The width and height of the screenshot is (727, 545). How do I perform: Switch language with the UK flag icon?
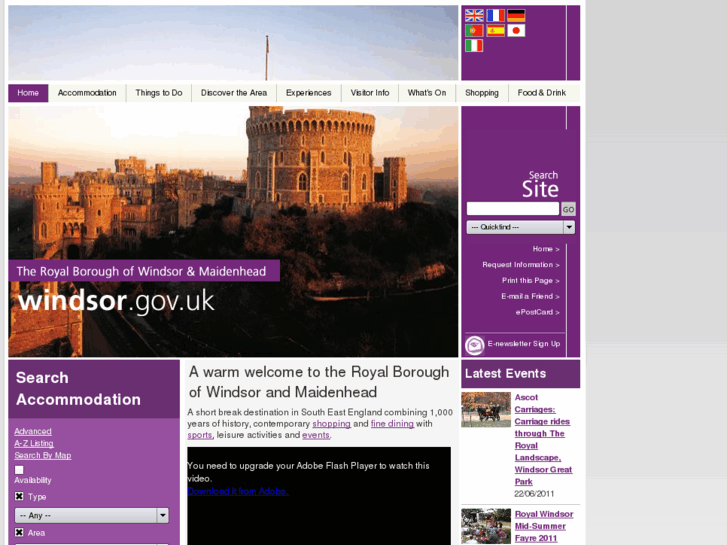point(474,16)
